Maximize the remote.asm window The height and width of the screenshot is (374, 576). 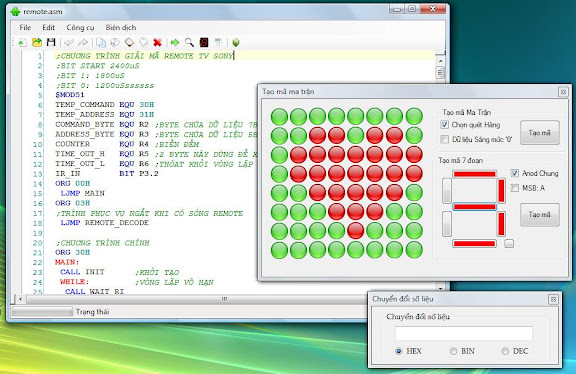[x=412, y=9]
